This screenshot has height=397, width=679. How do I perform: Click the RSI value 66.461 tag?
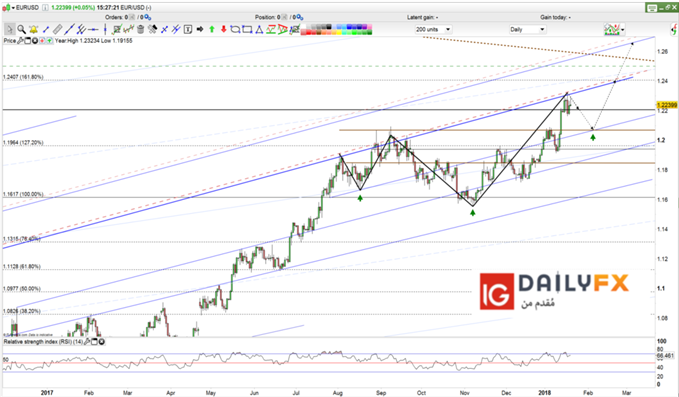(666, 355)
